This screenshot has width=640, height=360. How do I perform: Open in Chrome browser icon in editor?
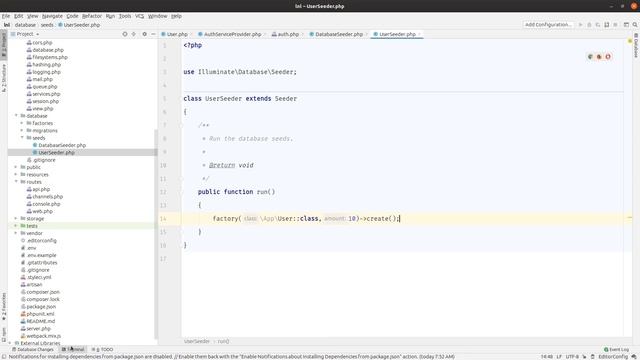coord(590,57)
